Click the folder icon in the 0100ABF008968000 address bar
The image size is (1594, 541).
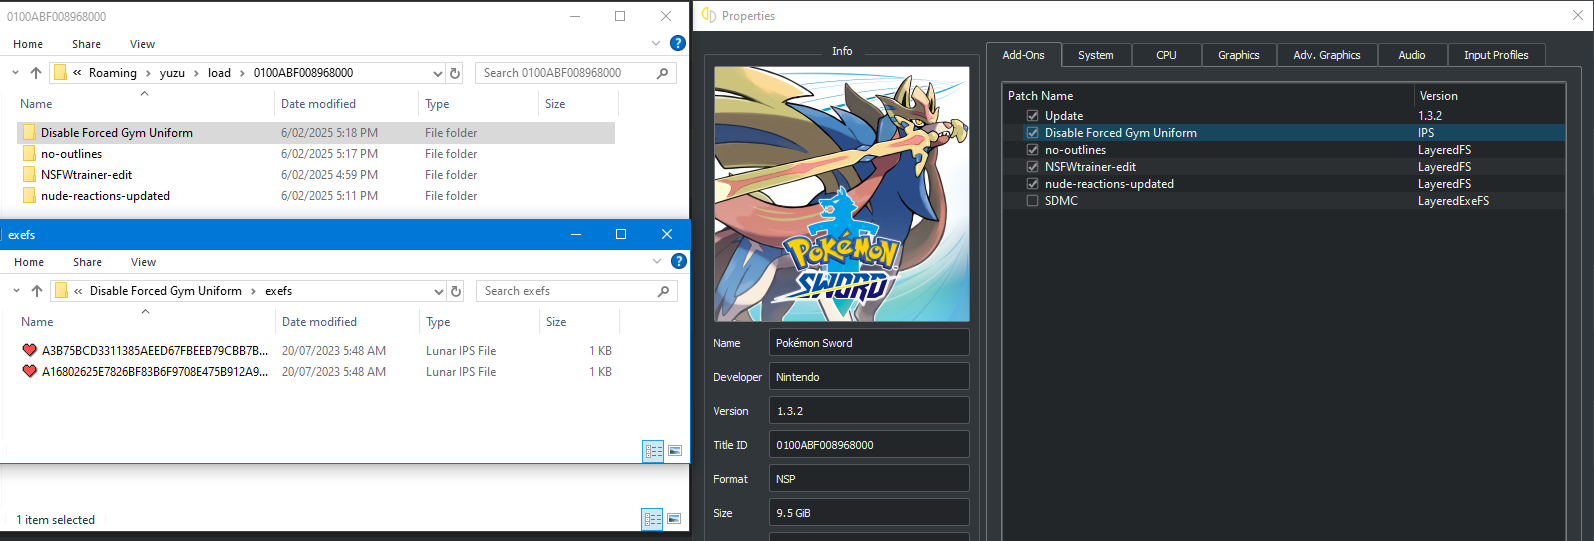(61, 73)
